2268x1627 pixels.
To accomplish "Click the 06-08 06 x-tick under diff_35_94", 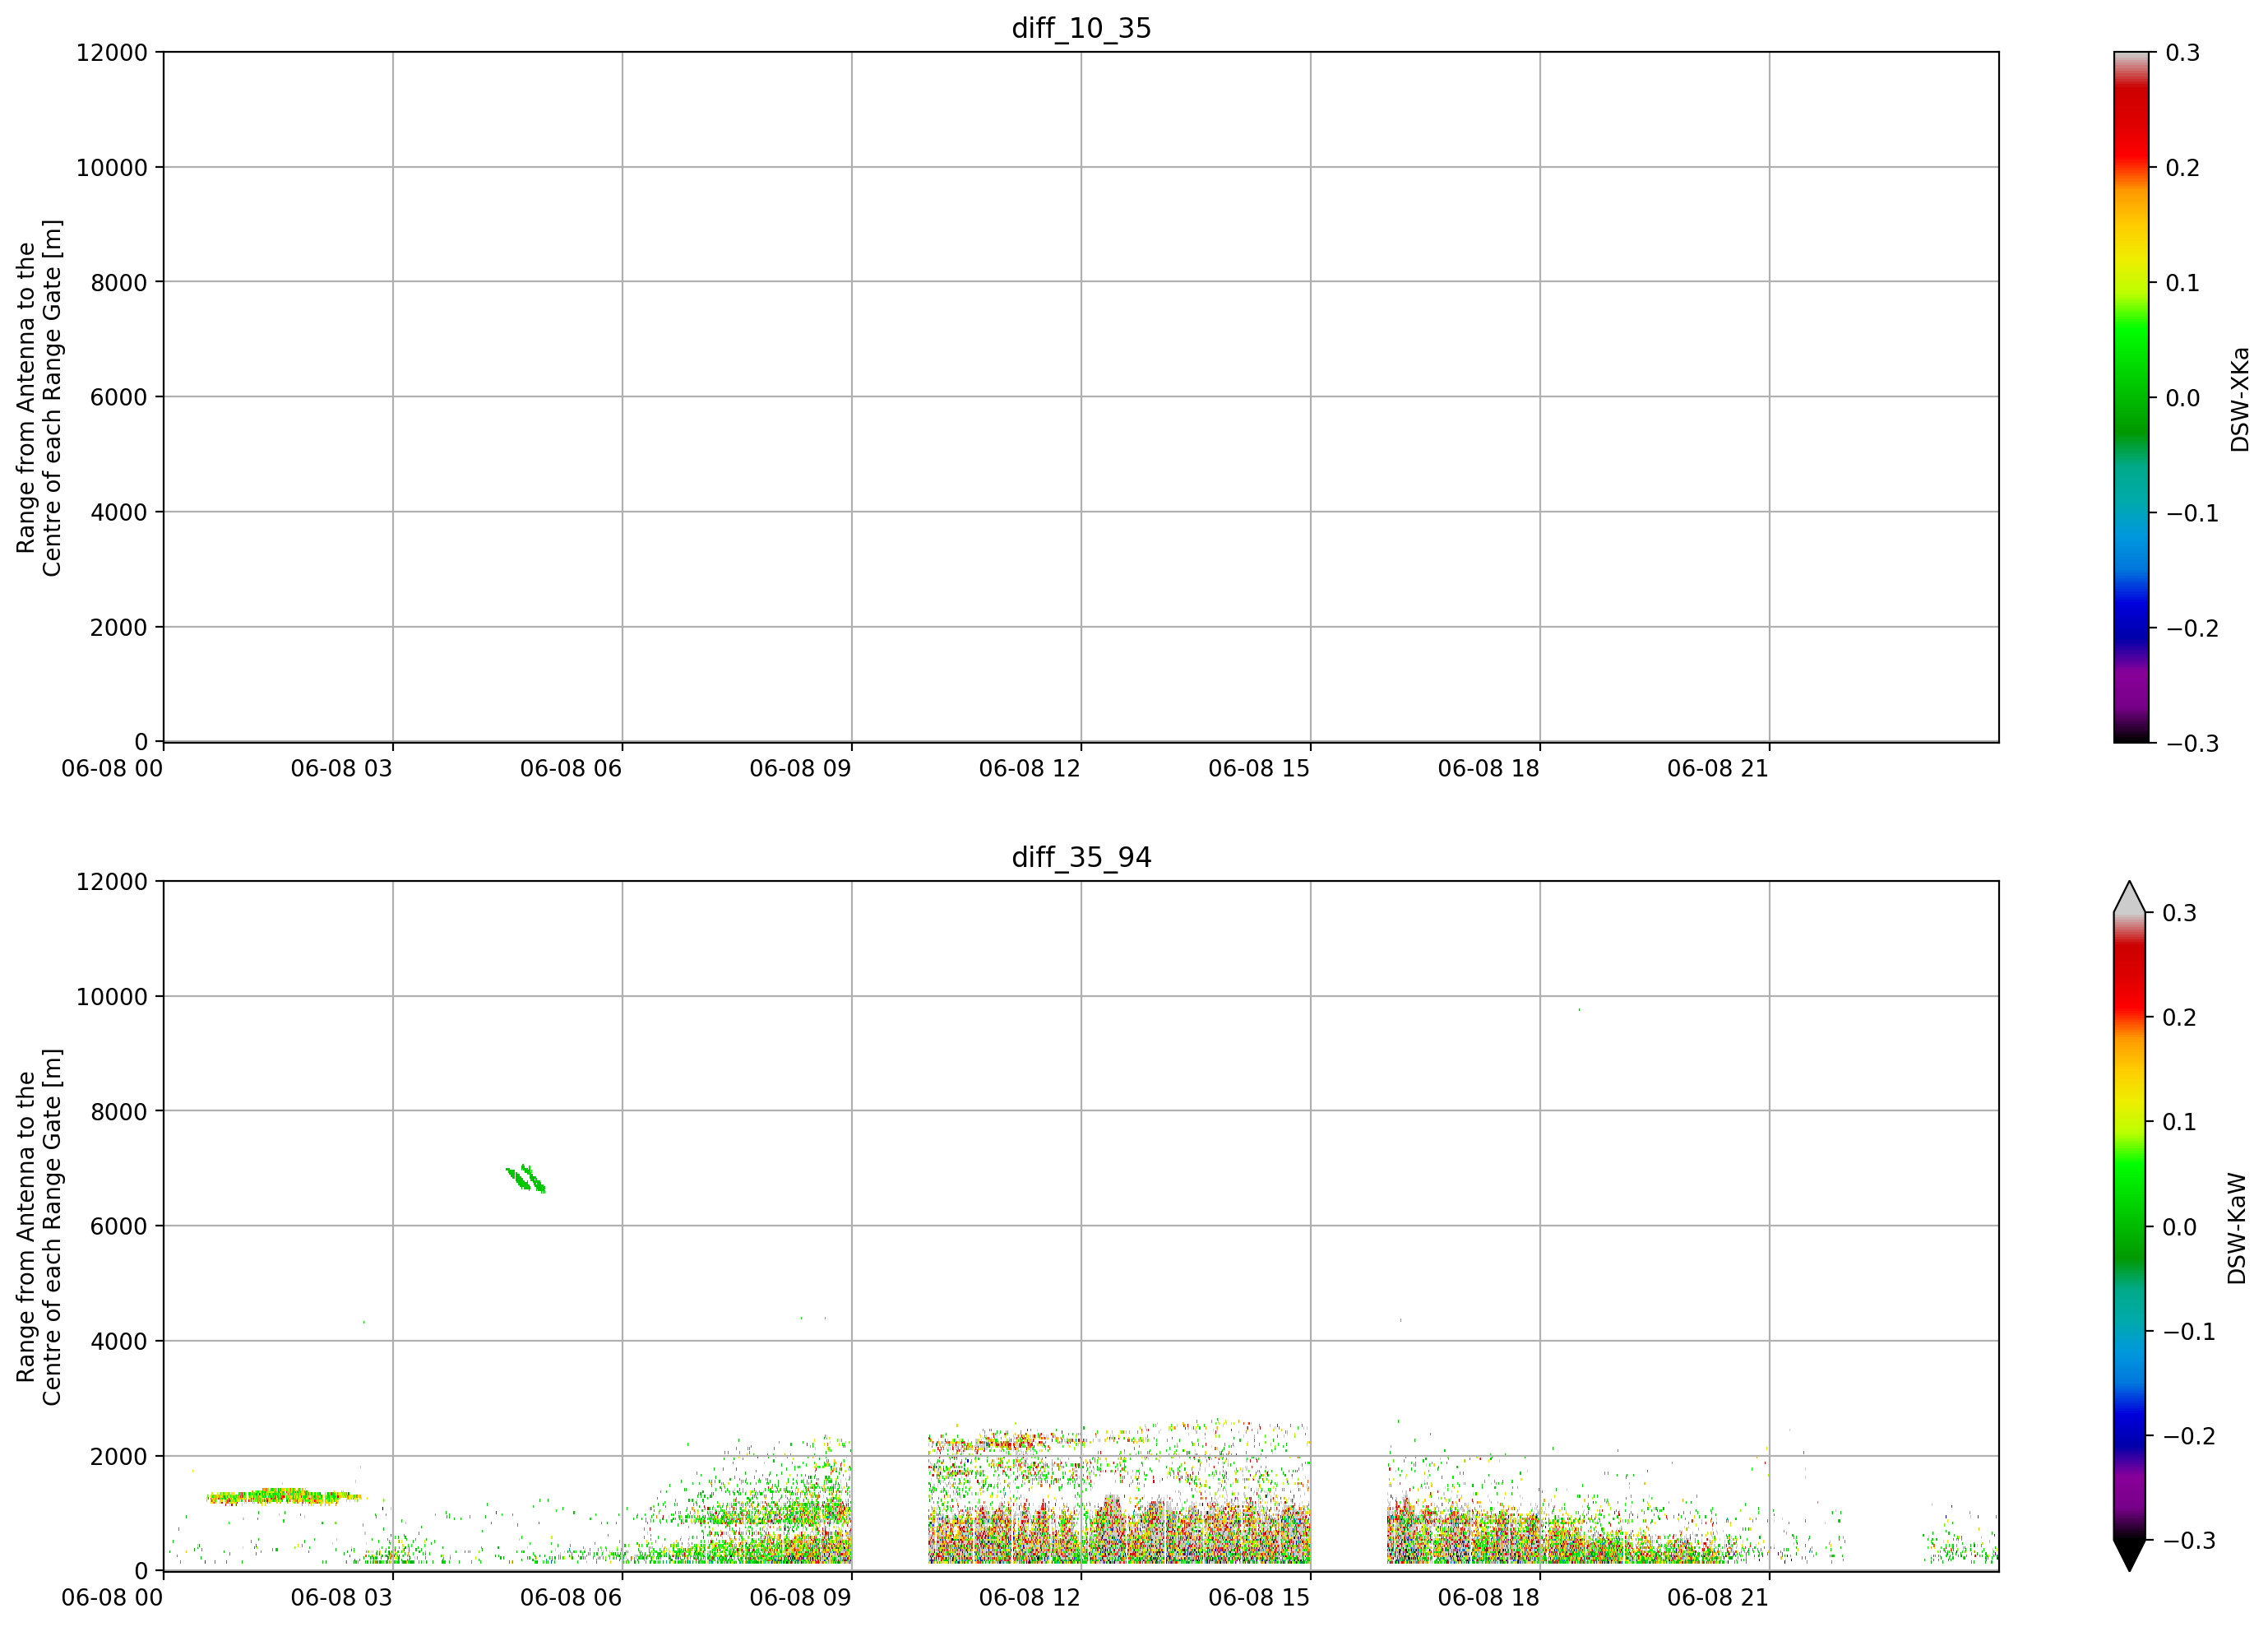I will pyautogui.click(x=571, y=1597).
